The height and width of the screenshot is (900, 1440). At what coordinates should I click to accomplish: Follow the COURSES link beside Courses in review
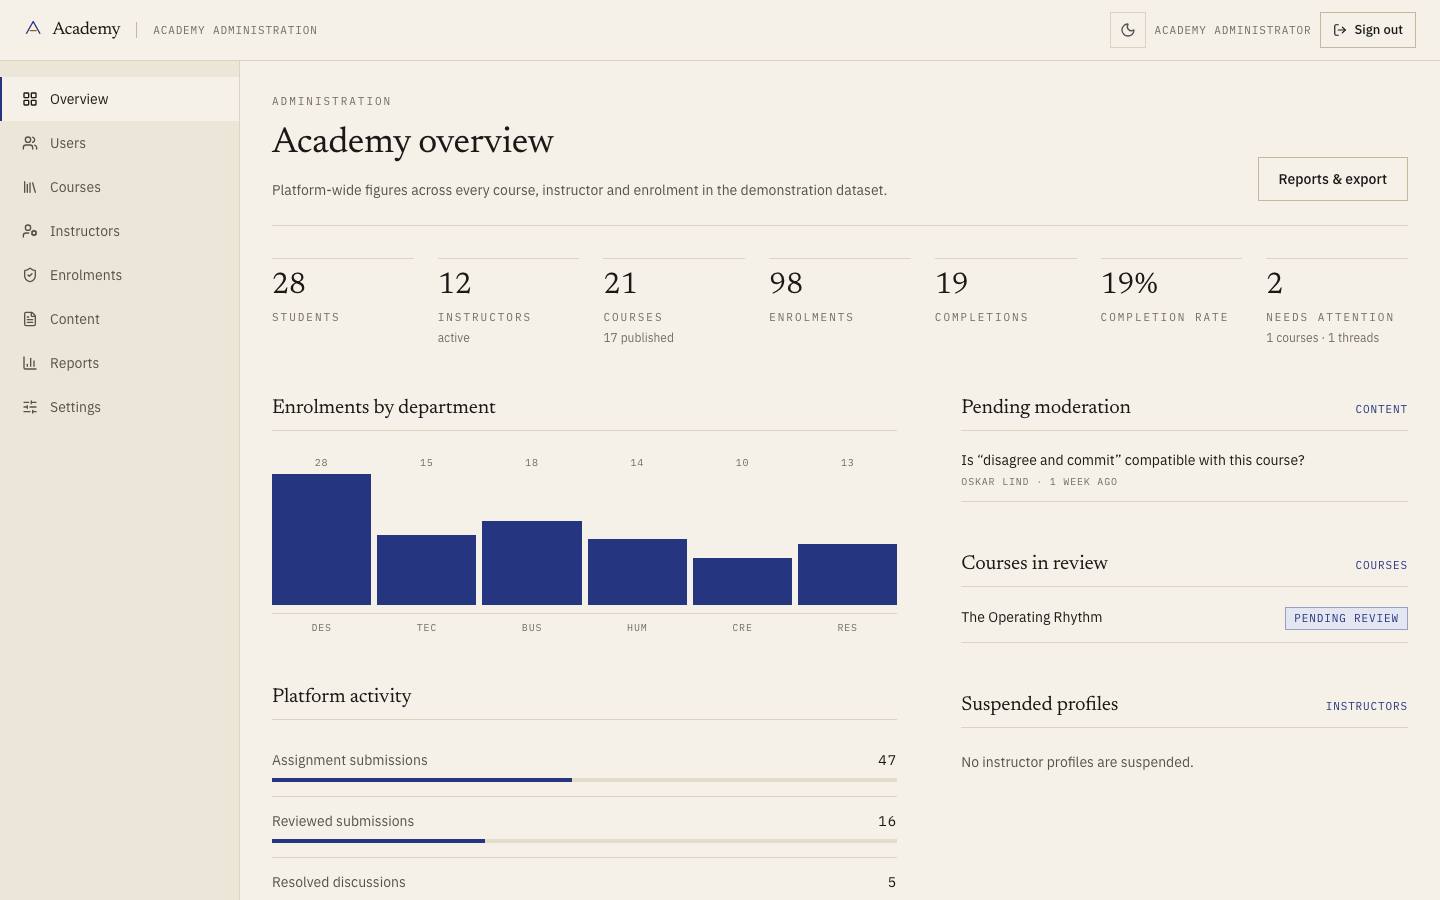pos(1381,565)
